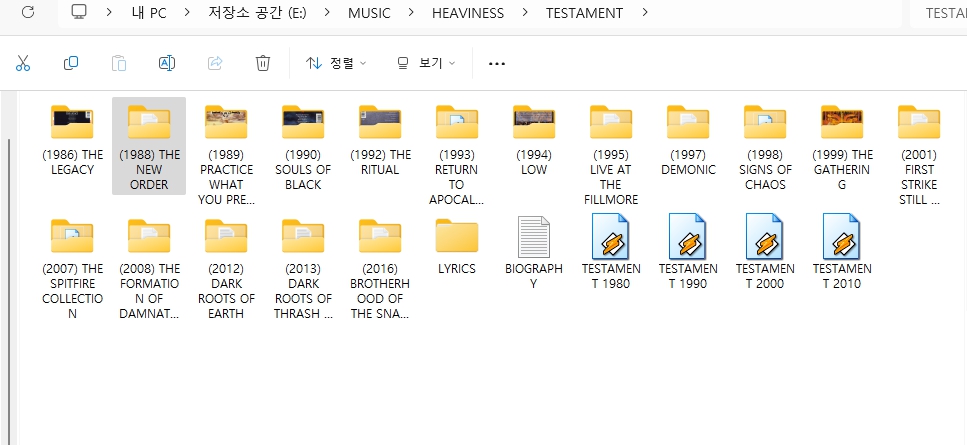Select (2016) BROTHERHOOD OF THE SNA... folder
Viewport: 967px width, 445px height.
pyautogui.click(x=381, y=268)
